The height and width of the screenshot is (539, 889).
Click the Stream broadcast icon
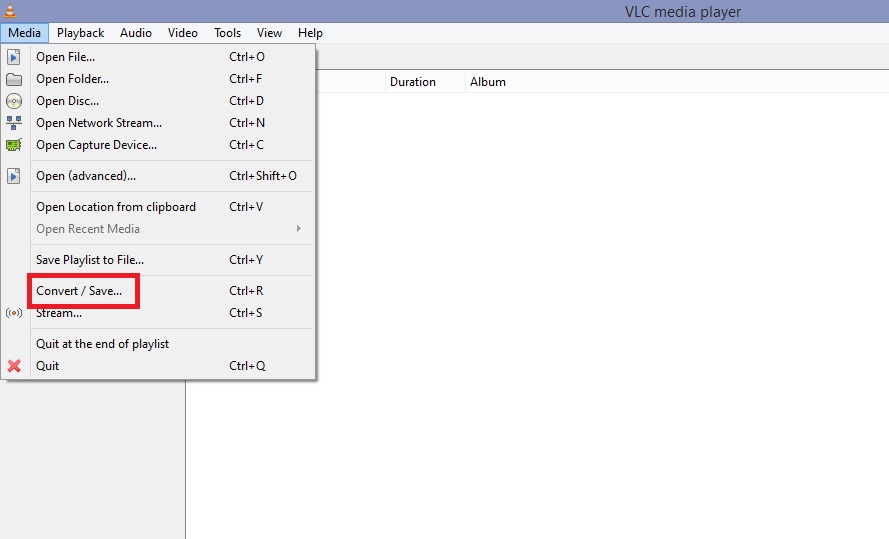14,313
